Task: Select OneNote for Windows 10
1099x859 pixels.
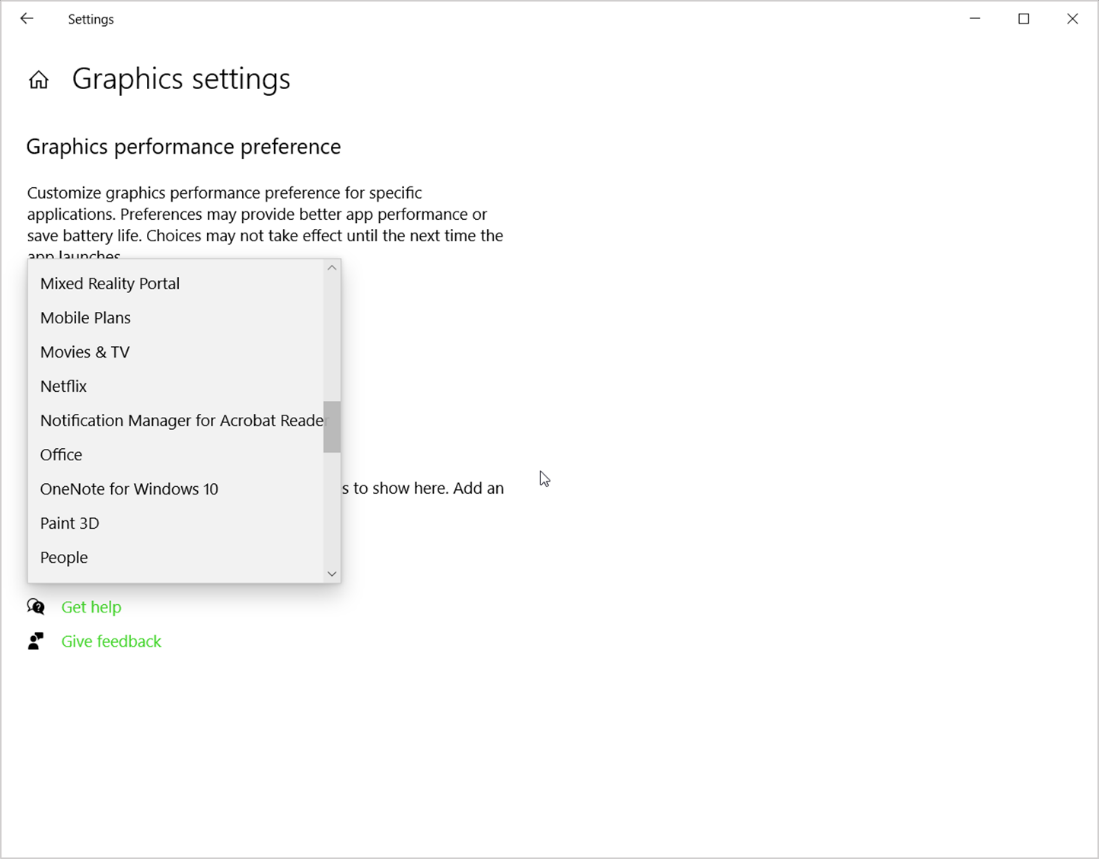Action: click(129, 488)
